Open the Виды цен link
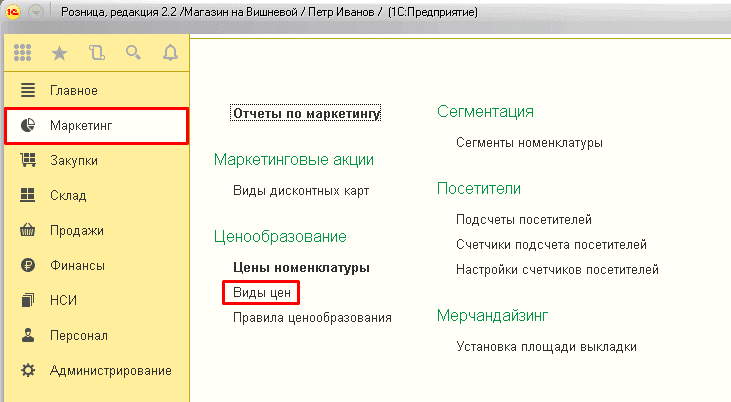Screen dimensions: 731x402 pos(260,292)
